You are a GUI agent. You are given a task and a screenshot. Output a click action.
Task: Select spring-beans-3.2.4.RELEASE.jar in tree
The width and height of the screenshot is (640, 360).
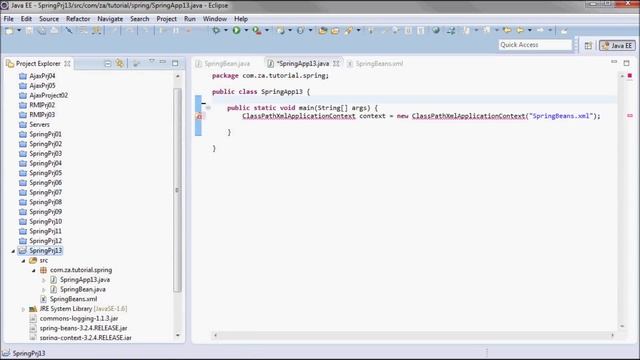(83, 329)
